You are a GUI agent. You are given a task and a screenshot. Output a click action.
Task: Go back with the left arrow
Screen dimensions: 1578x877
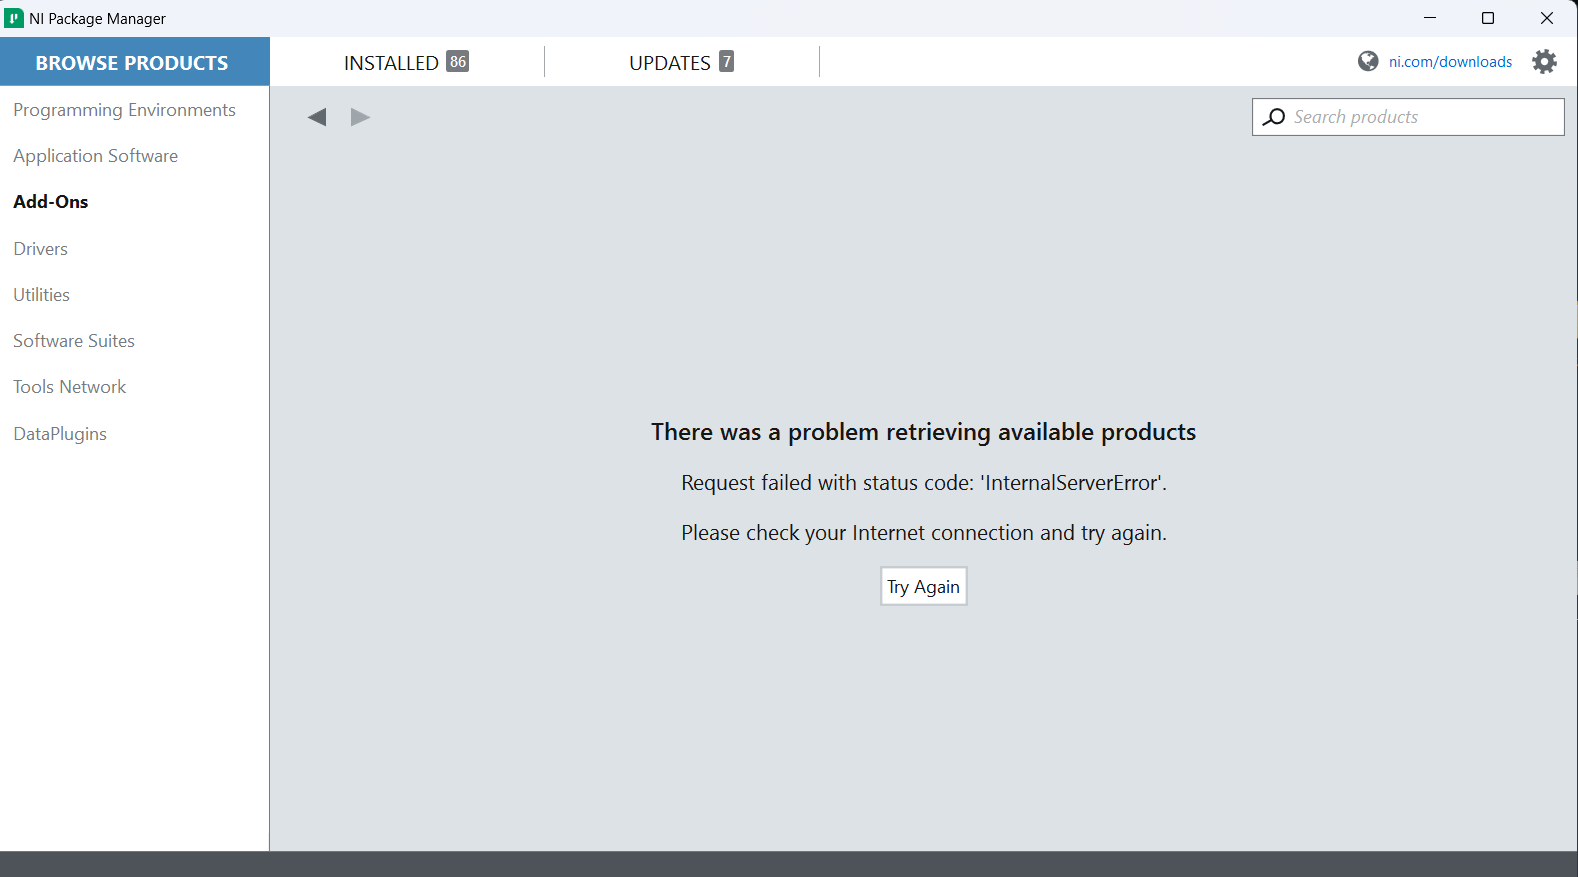pyautogui.click(x=317, y=117)
